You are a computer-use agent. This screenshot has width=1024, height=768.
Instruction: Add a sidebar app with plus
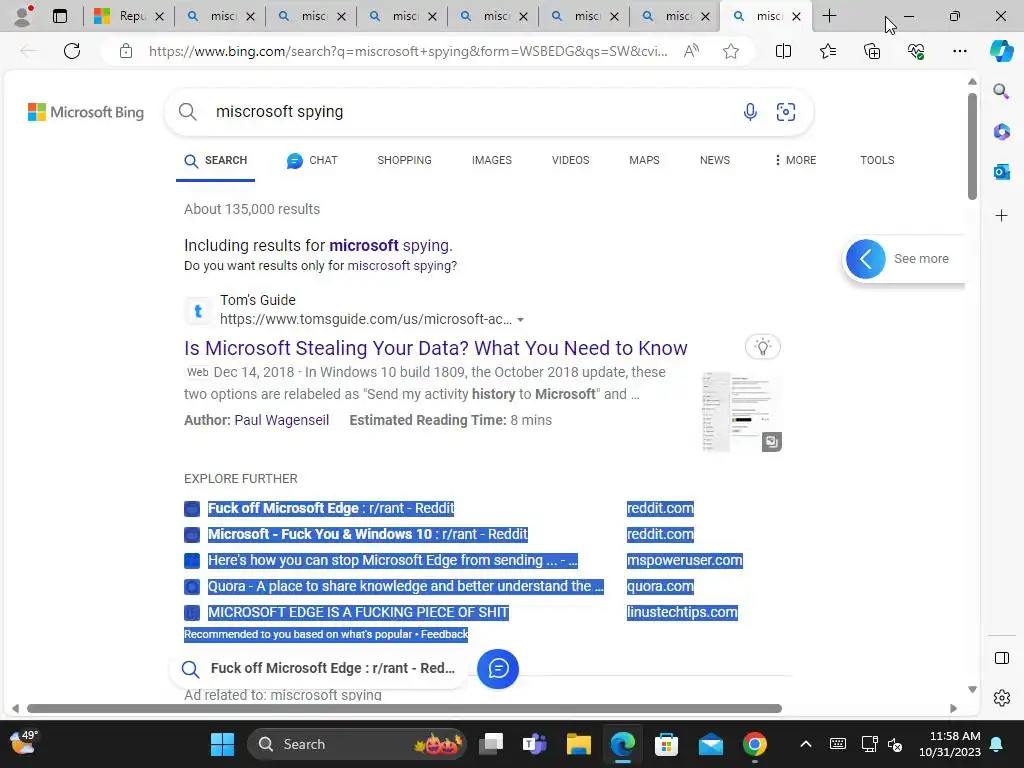coord(1001,216)
